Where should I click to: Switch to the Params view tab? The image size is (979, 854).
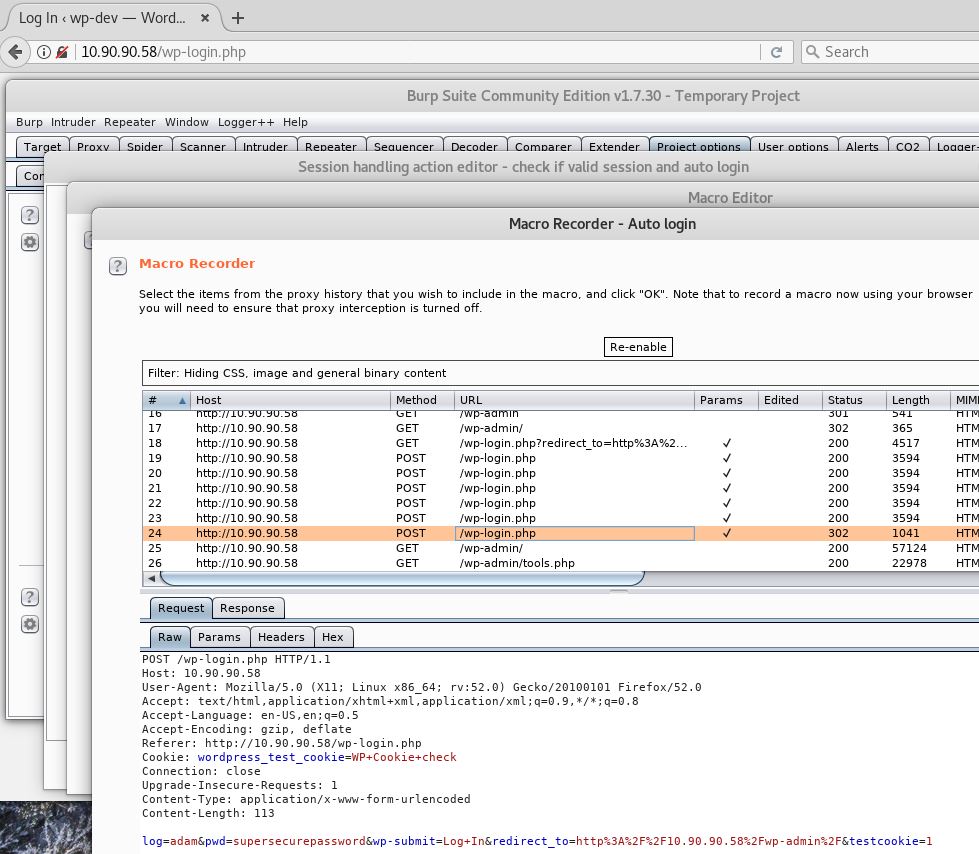(219, 637)
